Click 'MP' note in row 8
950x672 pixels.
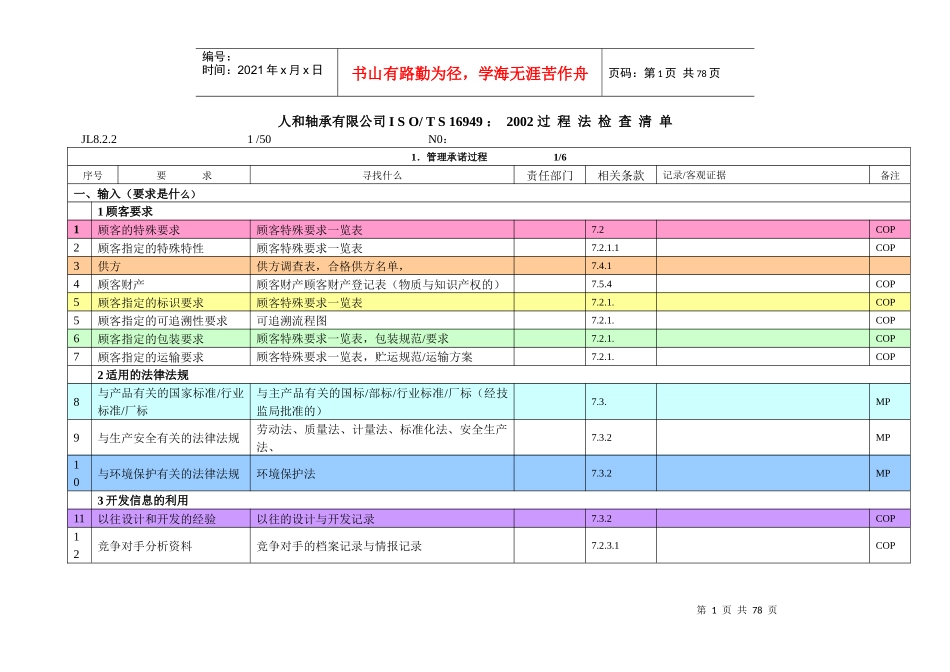883,402
